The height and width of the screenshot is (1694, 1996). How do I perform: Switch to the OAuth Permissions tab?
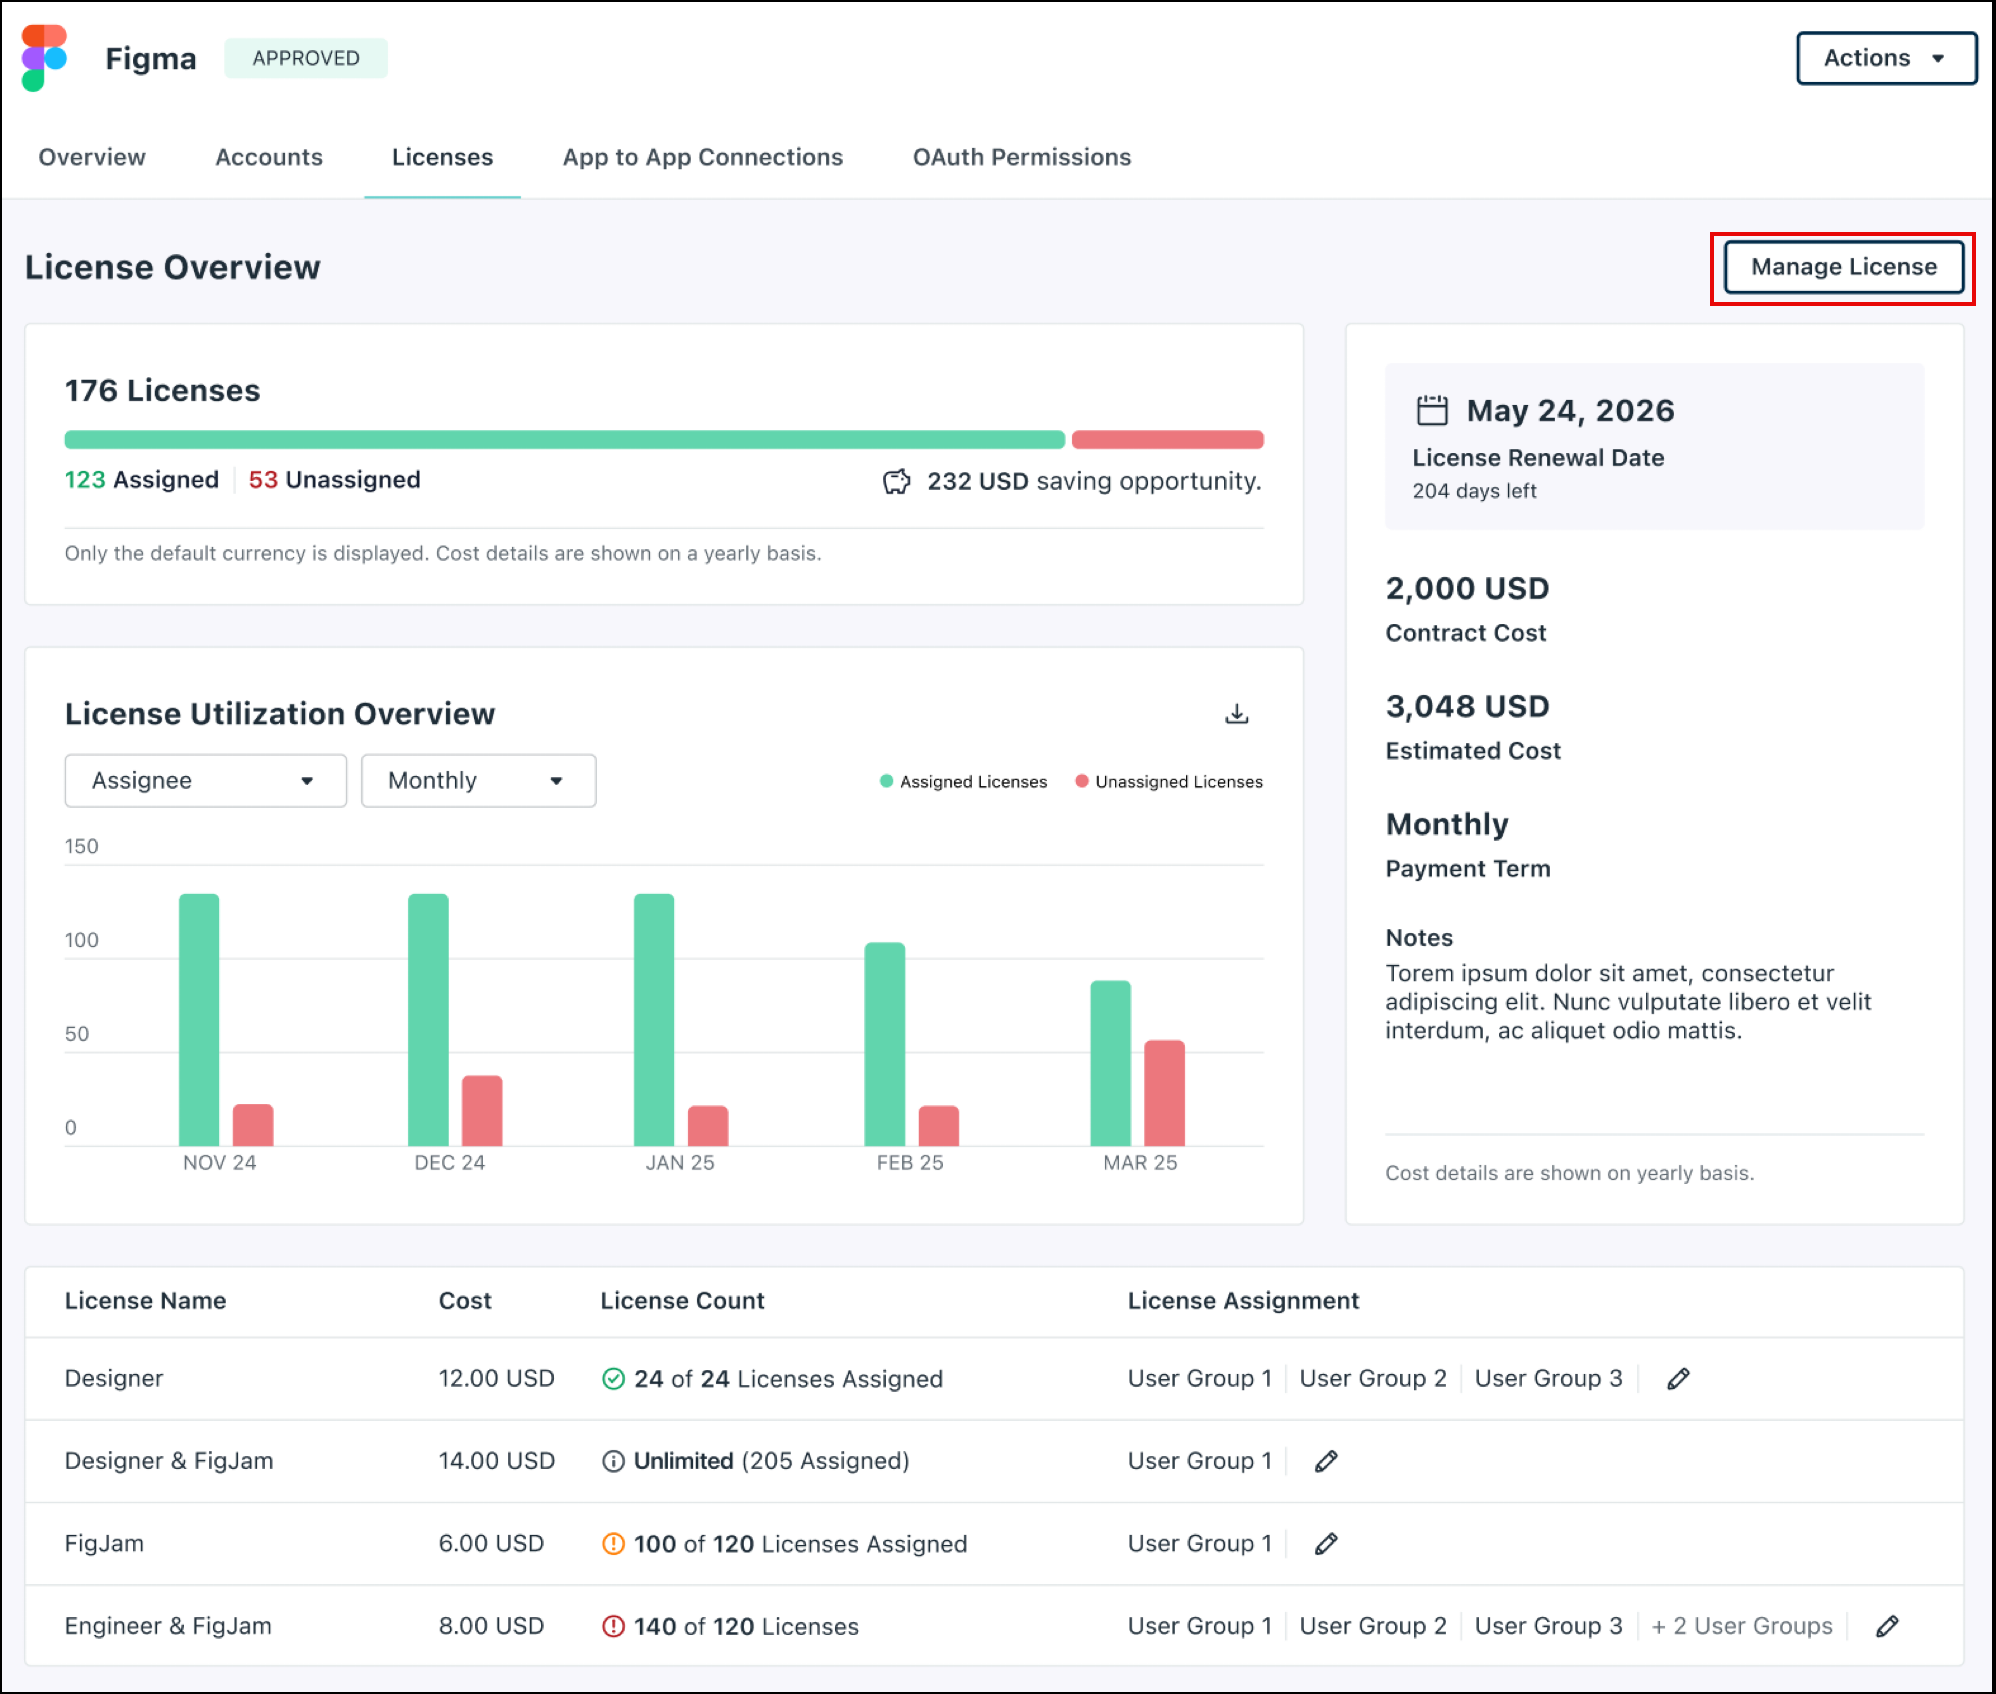[x=1021, y=157]
